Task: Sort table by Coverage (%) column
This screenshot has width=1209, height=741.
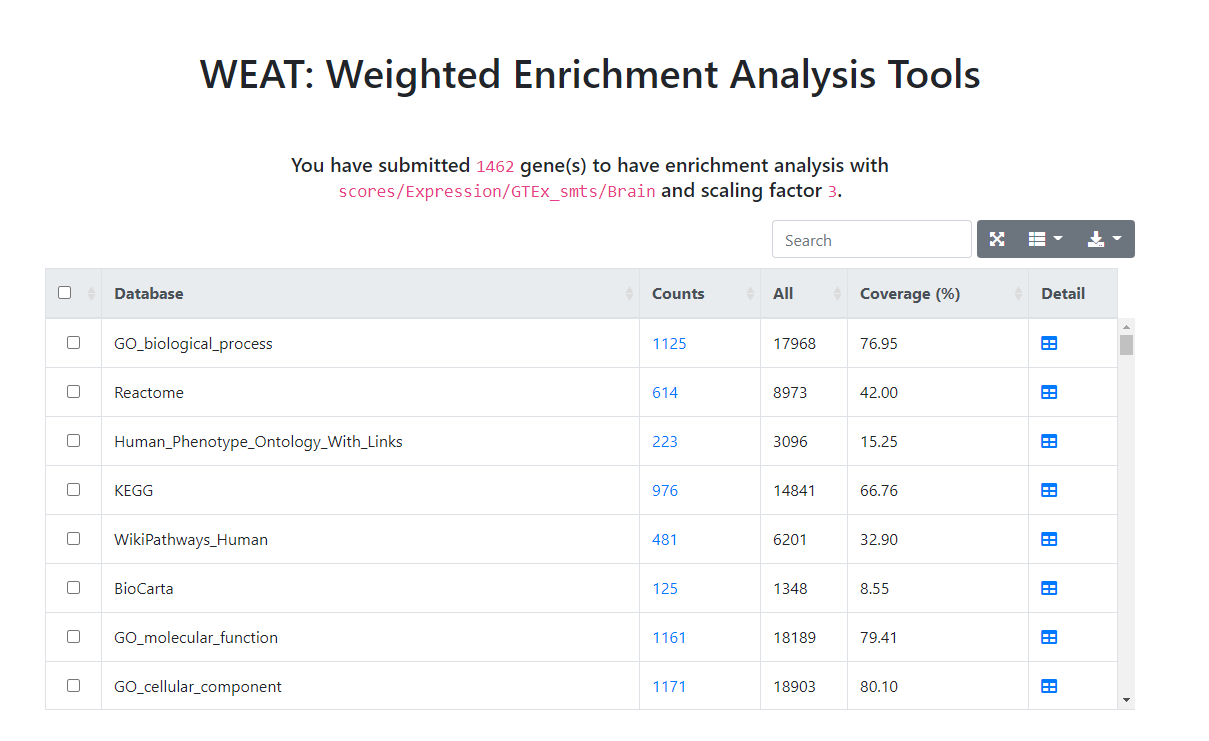Action: [937, 293]
